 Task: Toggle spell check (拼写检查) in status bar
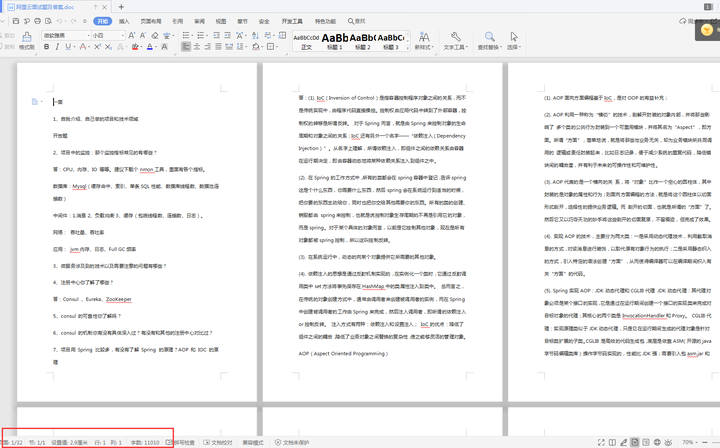point(180,442)
